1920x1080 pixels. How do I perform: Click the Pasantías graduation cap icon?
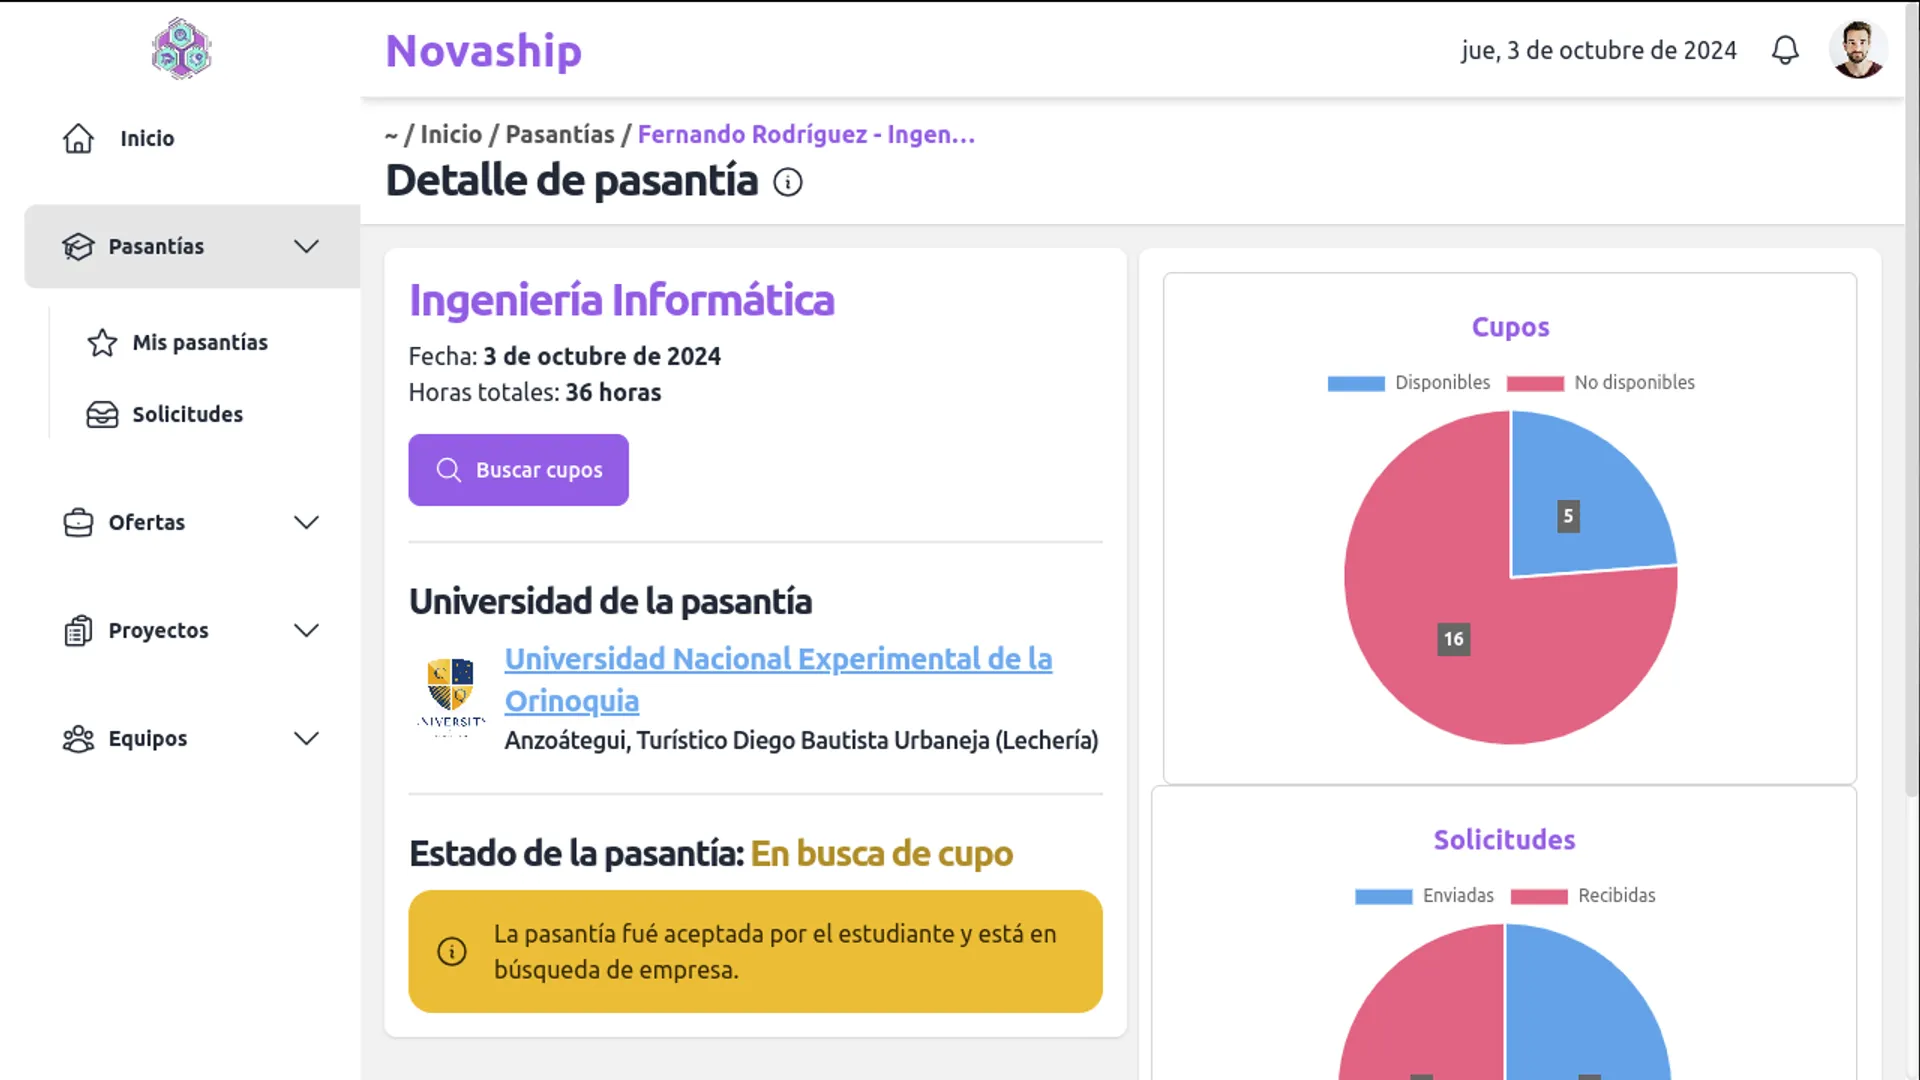[x=78, y=246]
